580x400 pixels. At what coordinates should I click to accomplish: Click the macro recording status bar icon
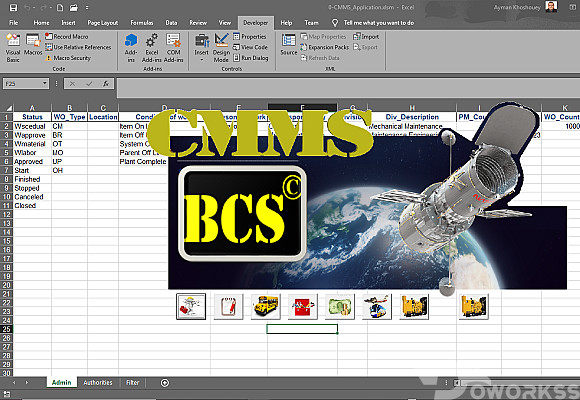6,394
